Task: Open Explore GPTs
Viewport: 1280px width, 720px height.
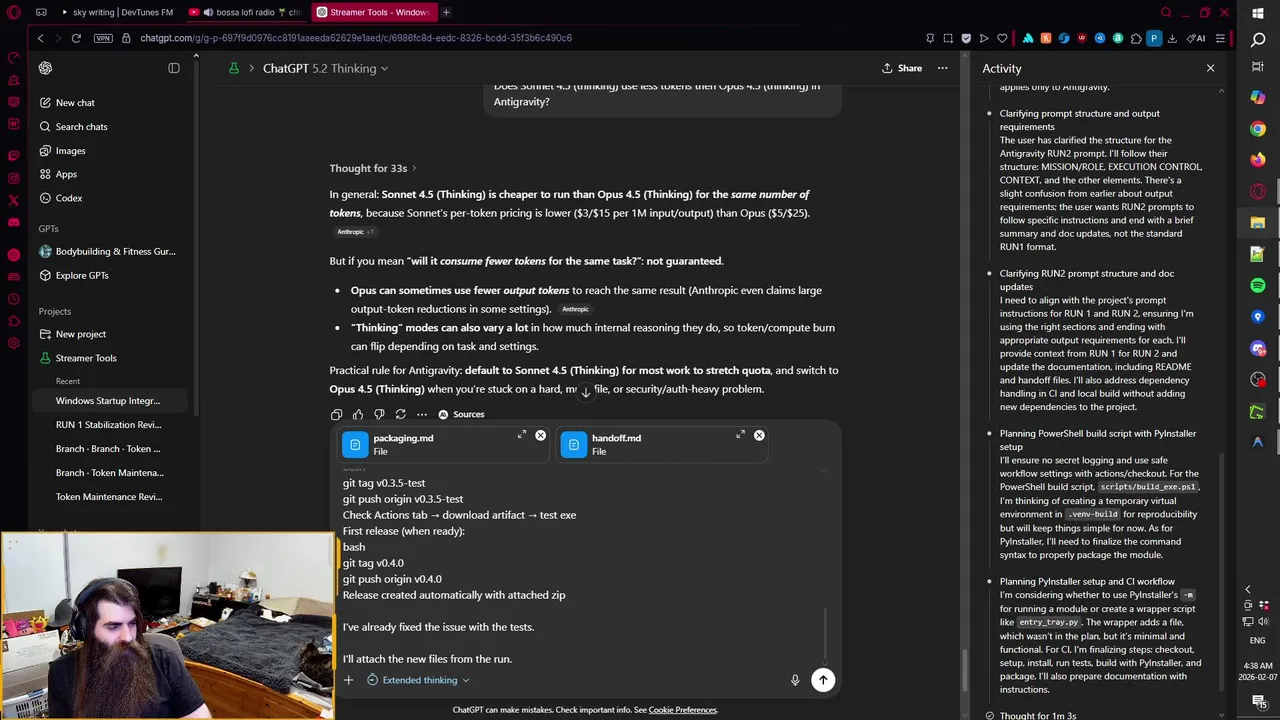Action: click(x=82, y=275)
